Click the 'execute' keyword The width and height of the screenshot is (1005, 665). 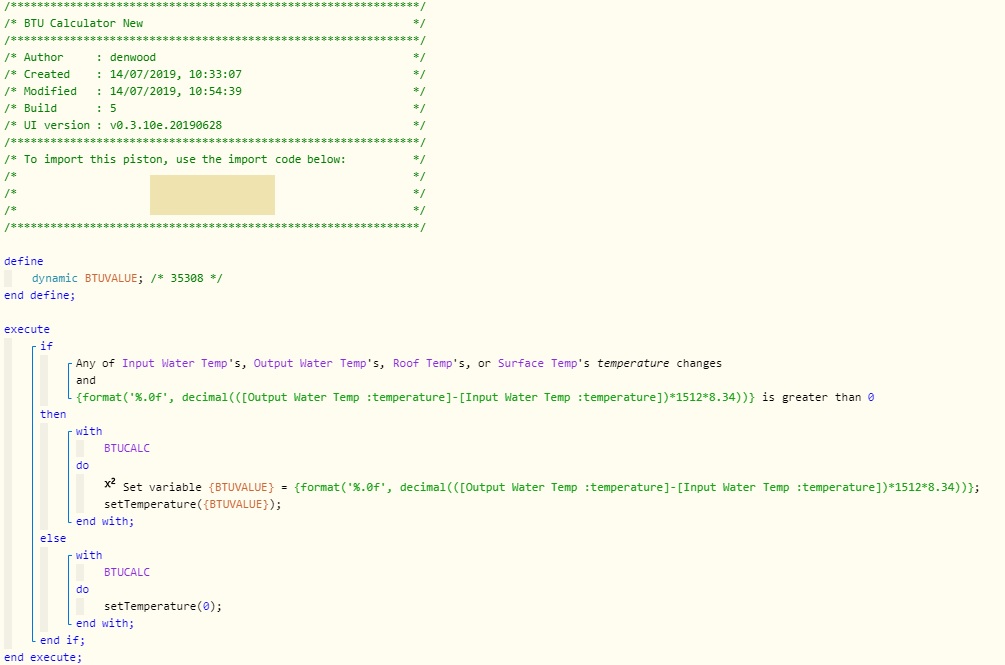tap(27, 329)
